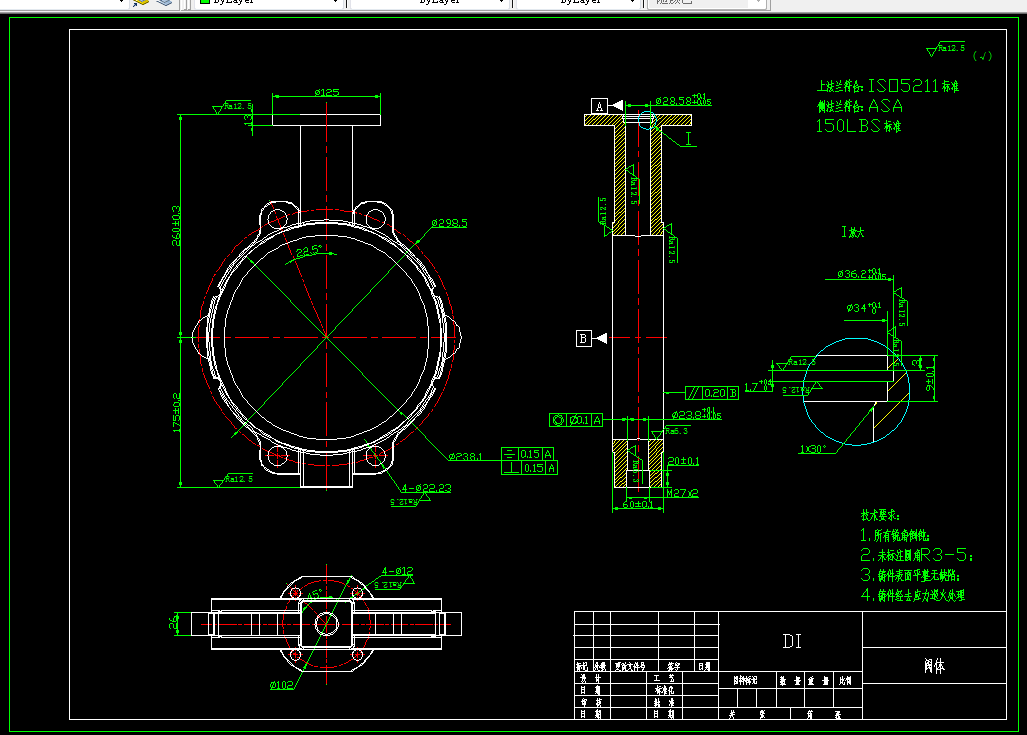Select the 1.7 groove dimension
The image size is (1027, 735).
pos(758,386)
